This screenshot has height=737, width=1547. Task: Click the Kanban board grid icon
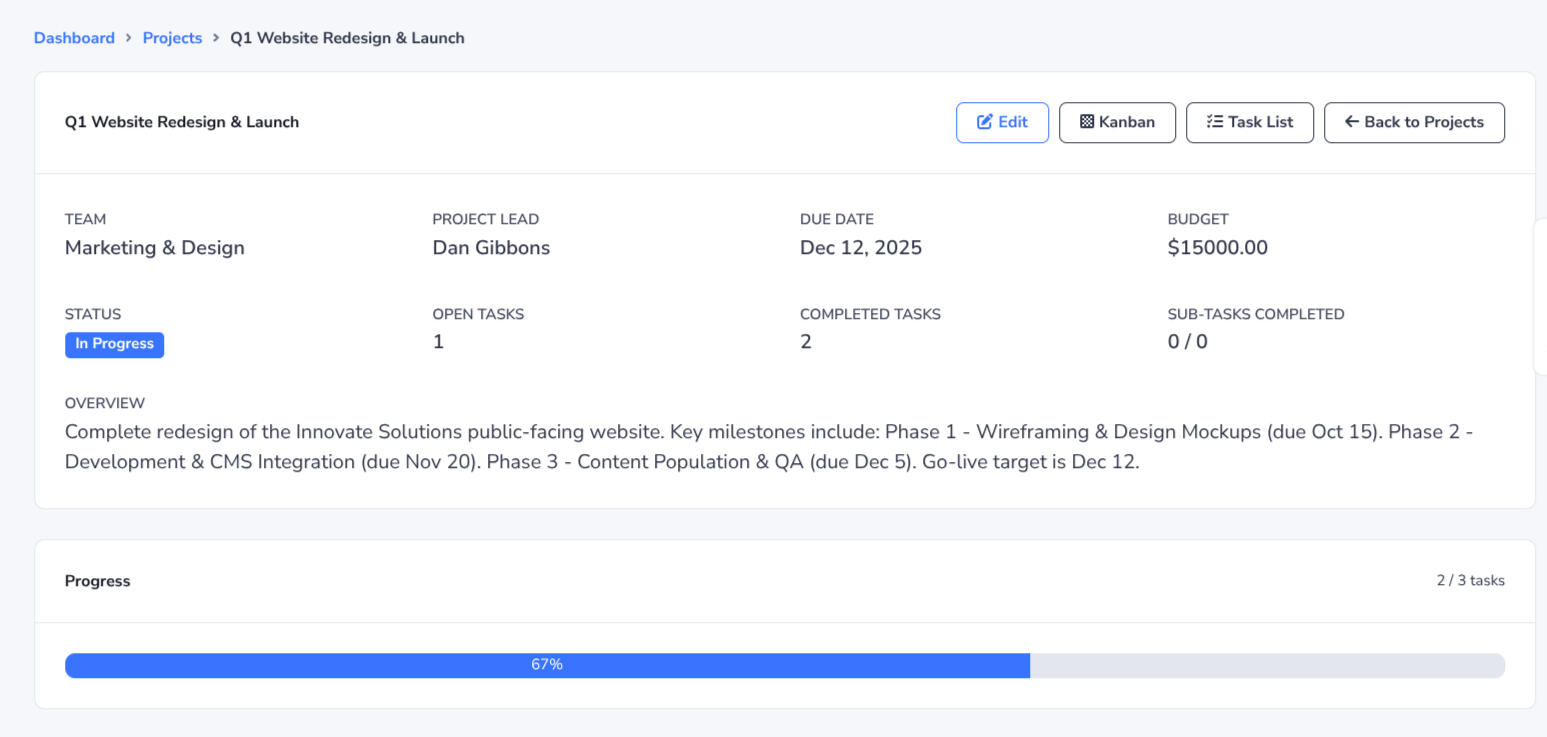coord(1087,122)
